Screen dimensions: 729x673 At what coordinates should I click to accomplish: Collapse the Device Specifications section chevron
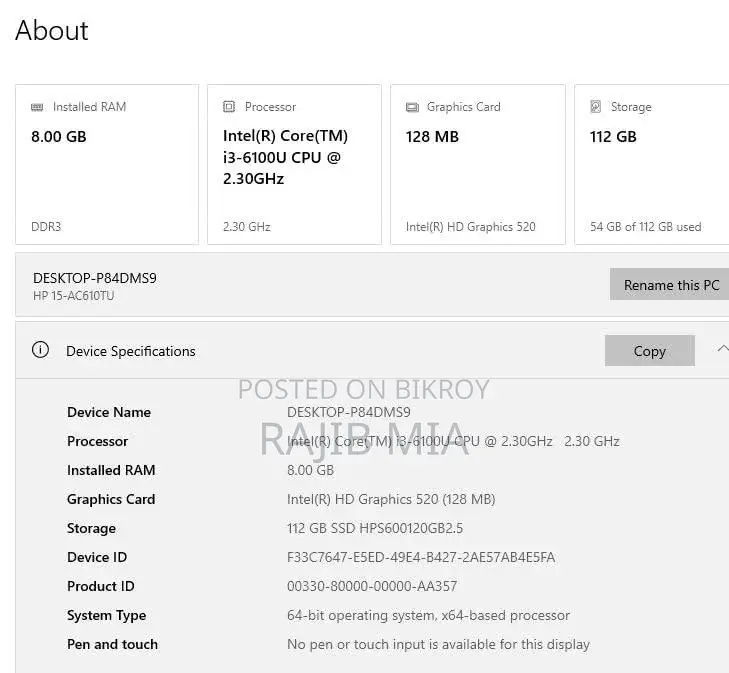pyautogui.click(x=722, y=349)
